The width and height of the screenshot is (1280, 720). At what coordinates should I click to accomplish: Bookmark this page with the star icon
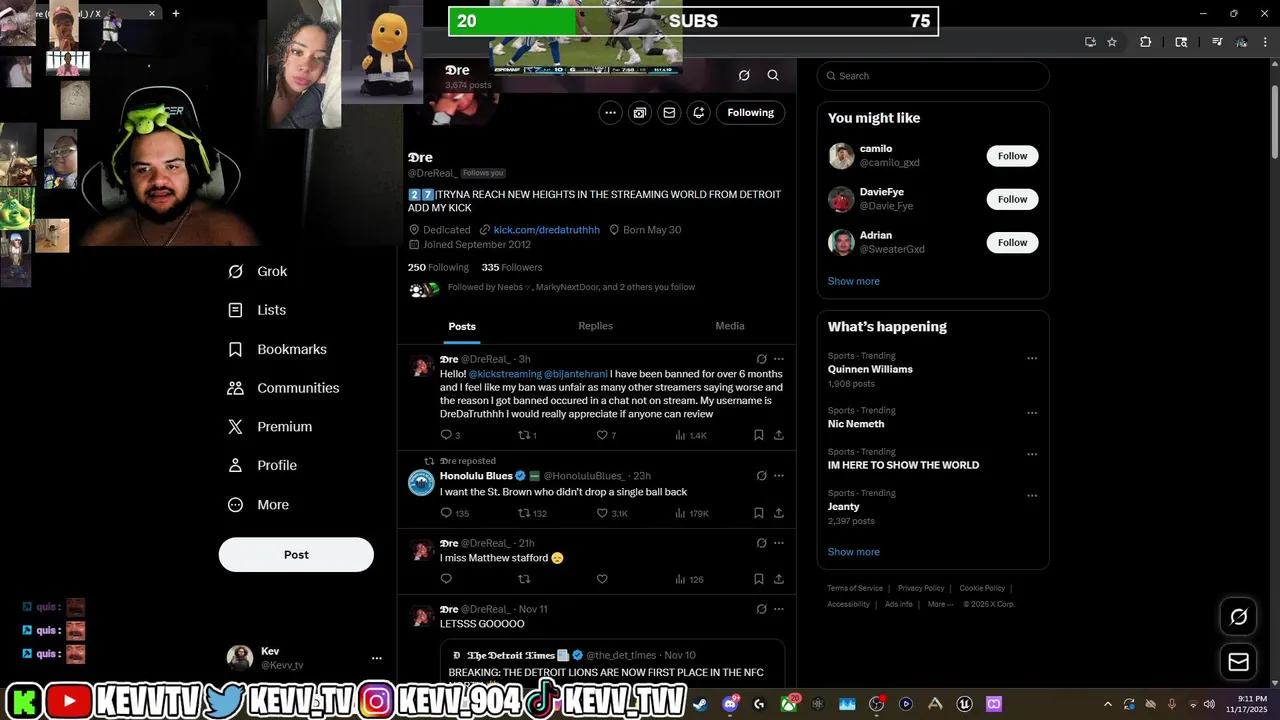coord(1112,42)
